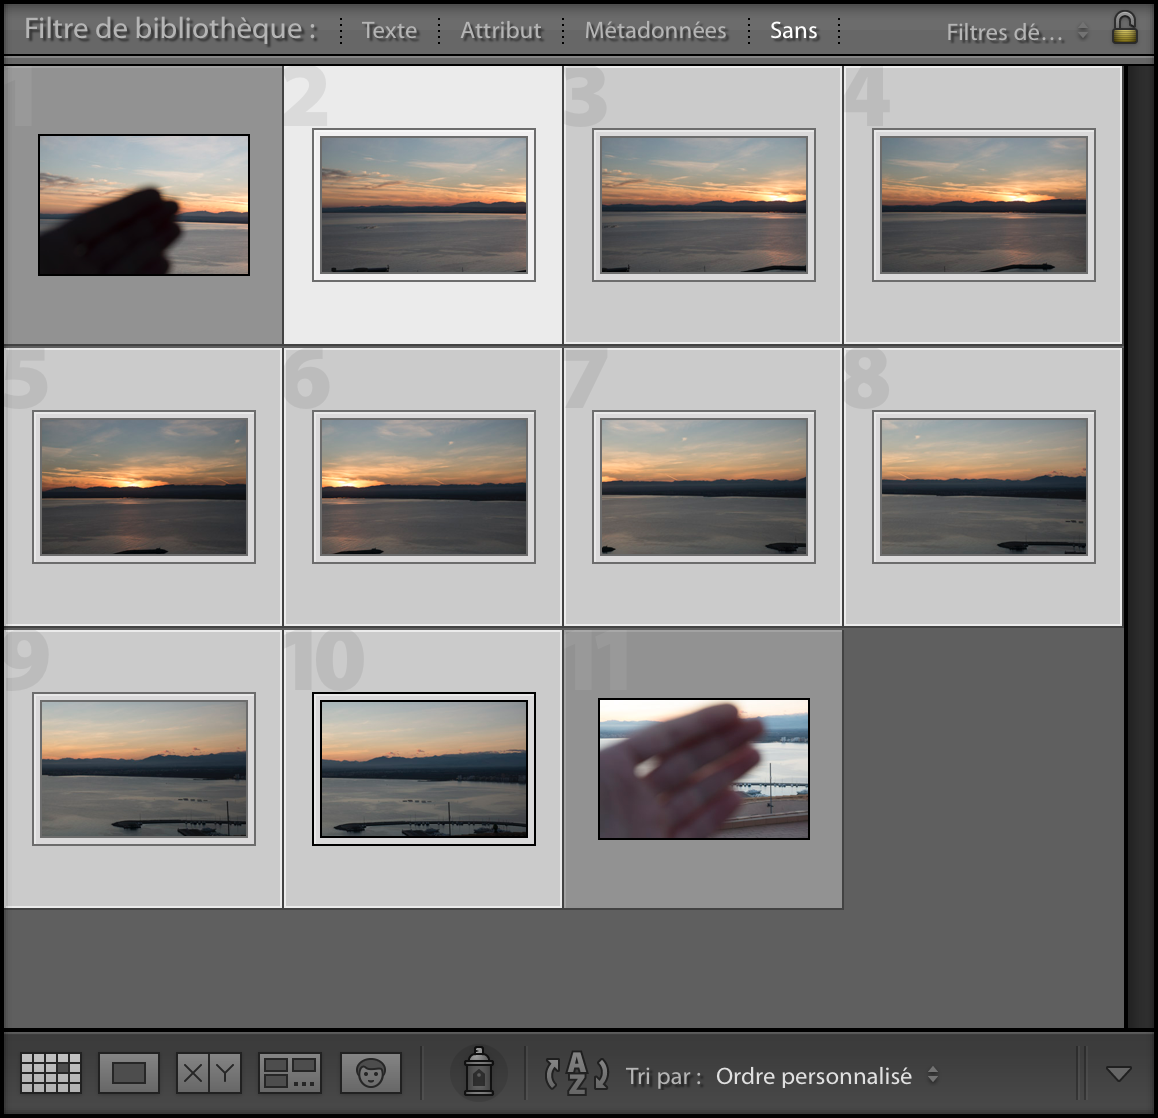
Task: Open the Métadonnées filter tab
Action: coord(656,30)
